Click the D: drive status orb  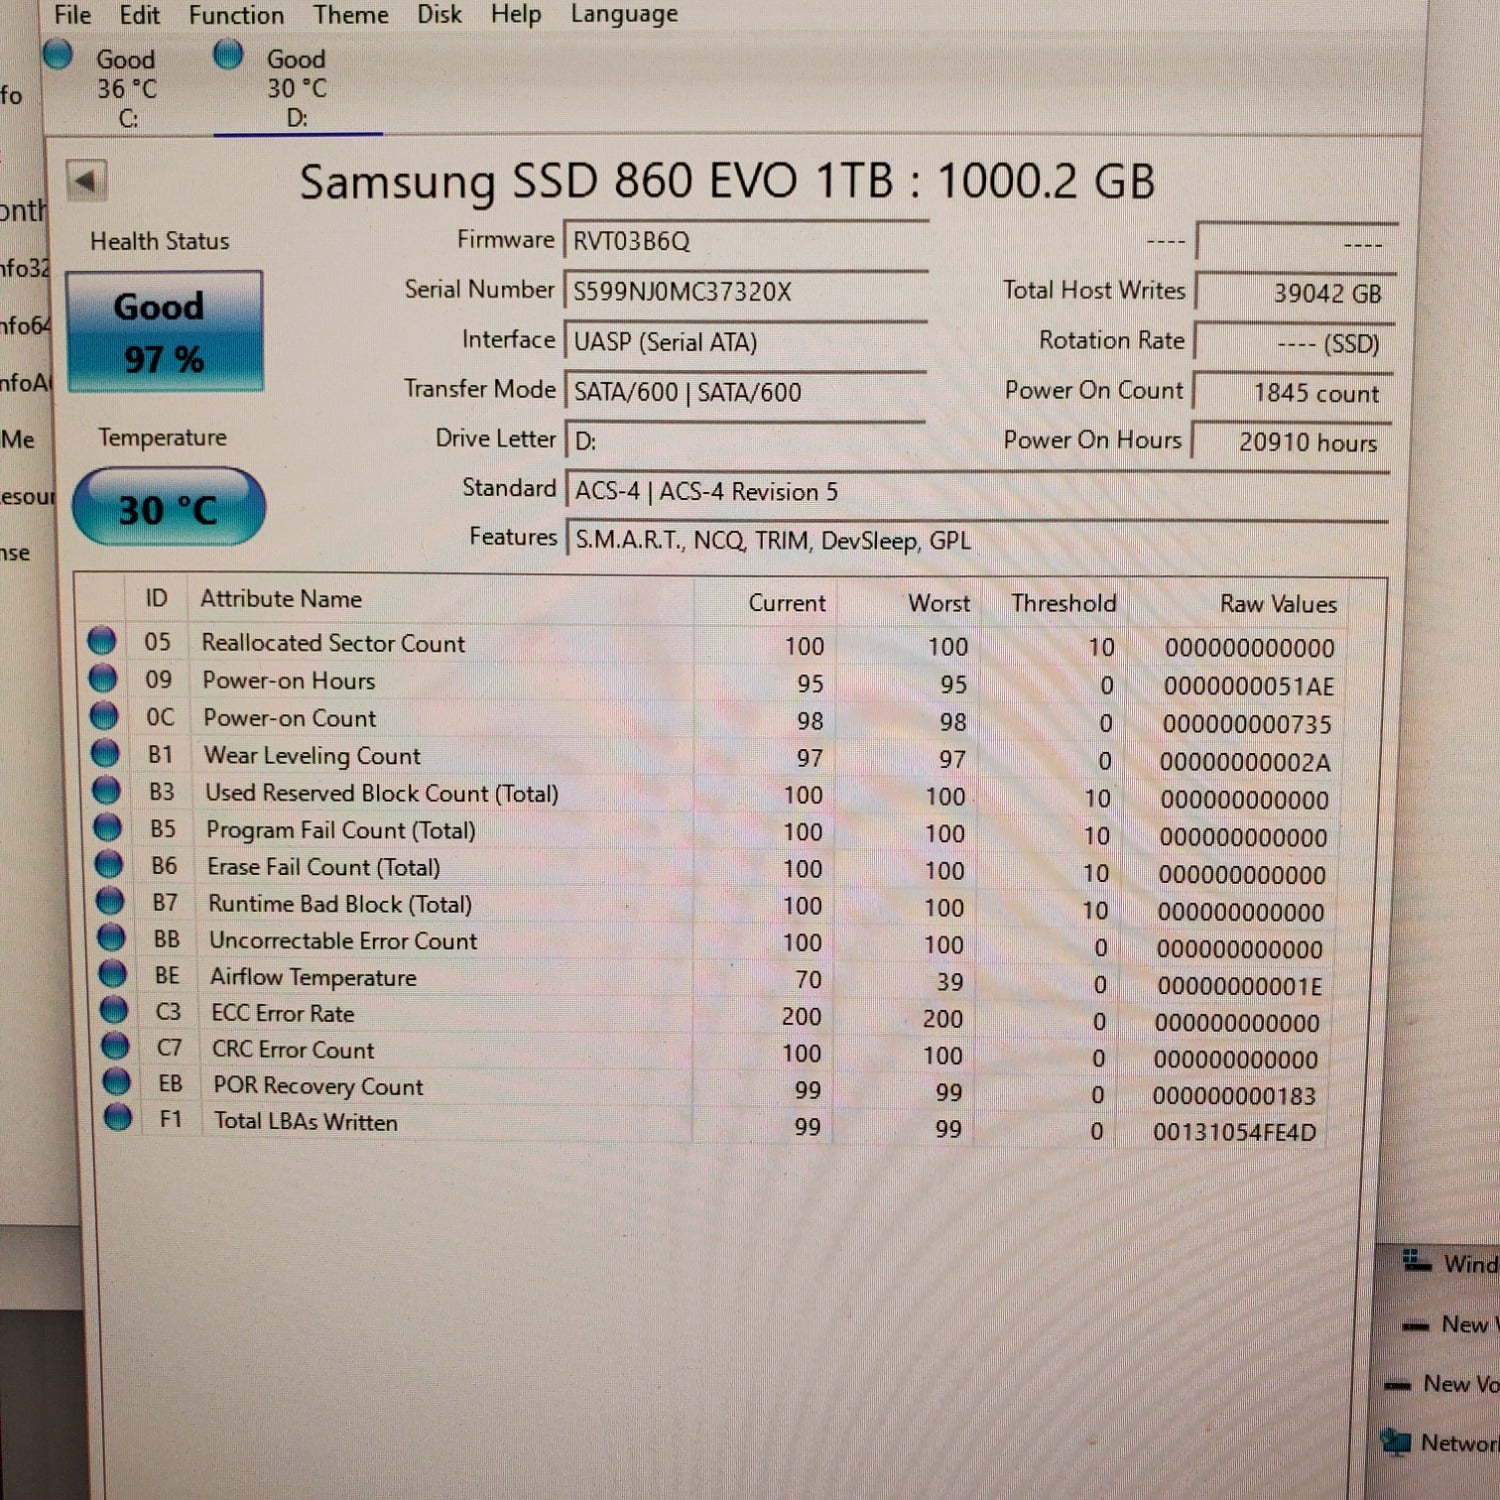click(x=228, y=54)
